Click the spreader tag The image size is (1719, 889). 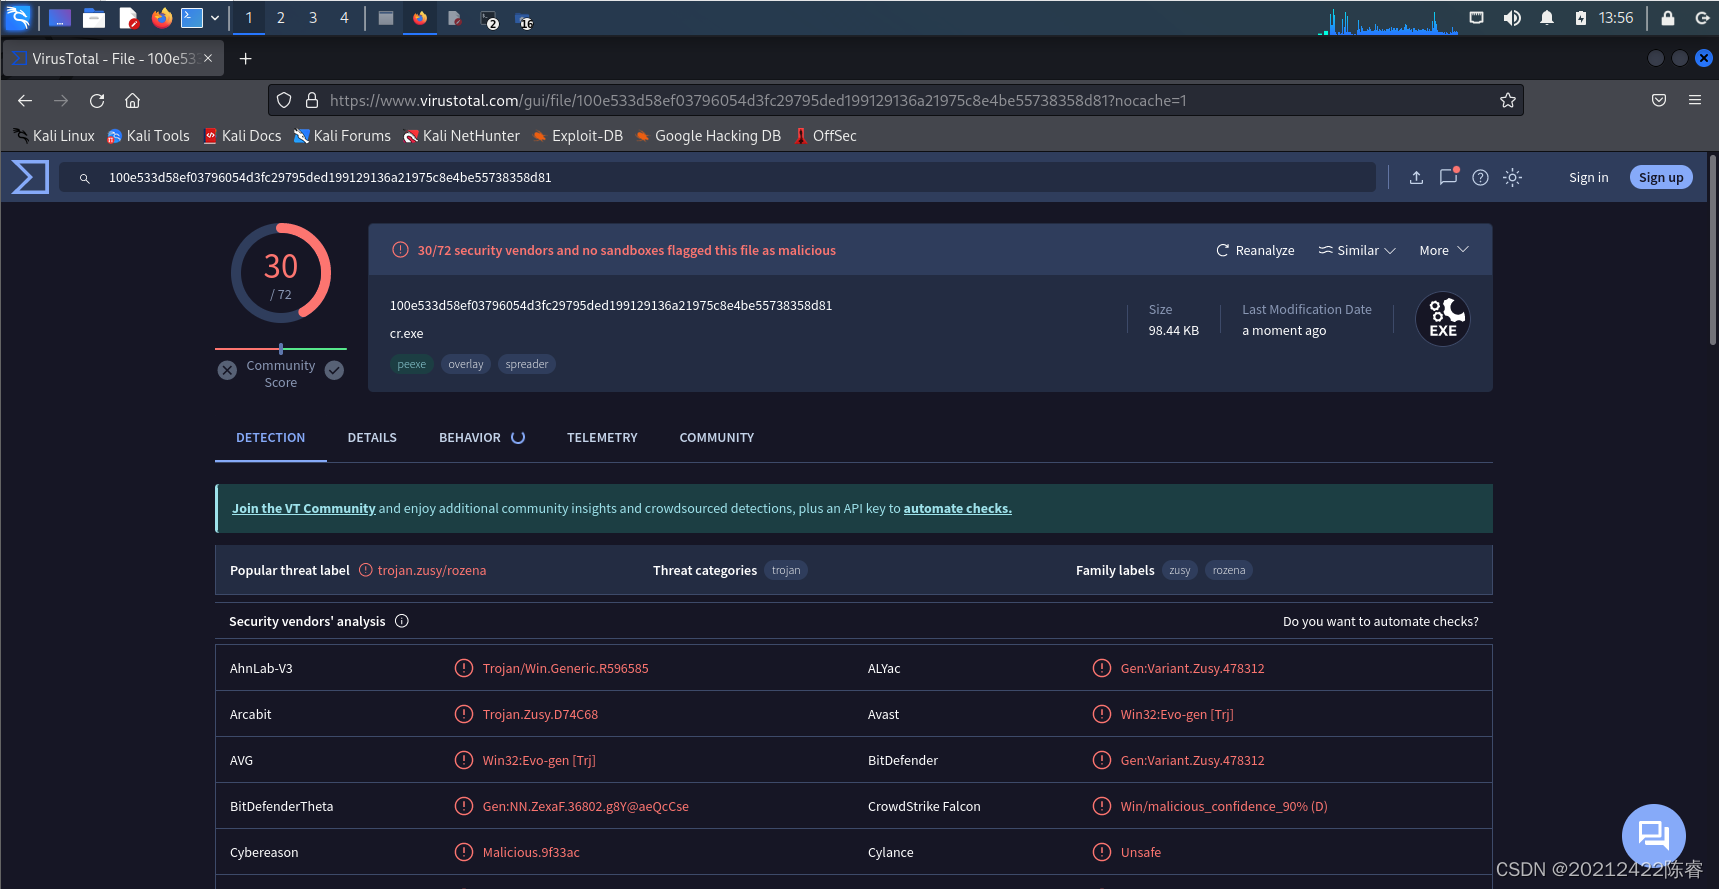click(527, 364)
